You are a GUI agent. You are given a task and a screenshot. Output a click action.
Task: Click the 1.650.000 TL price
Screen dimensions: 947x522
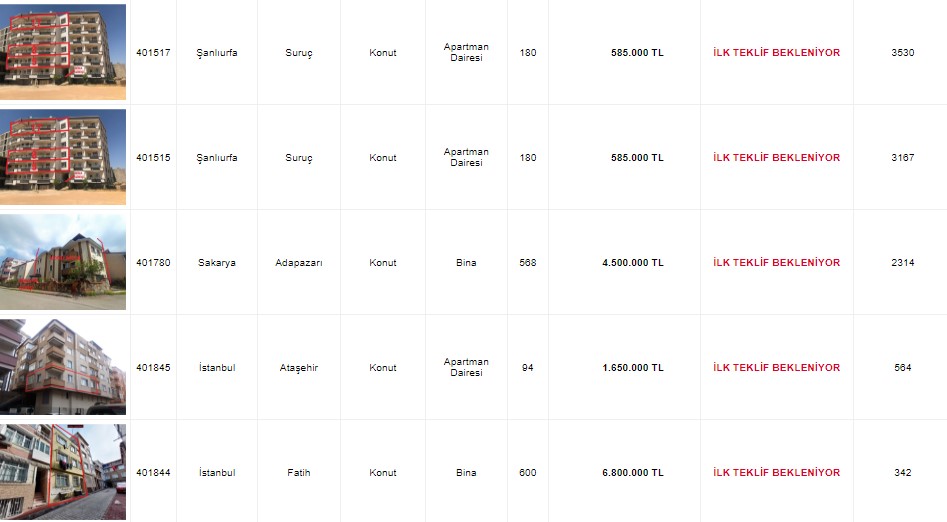click(x=632, y=368)
